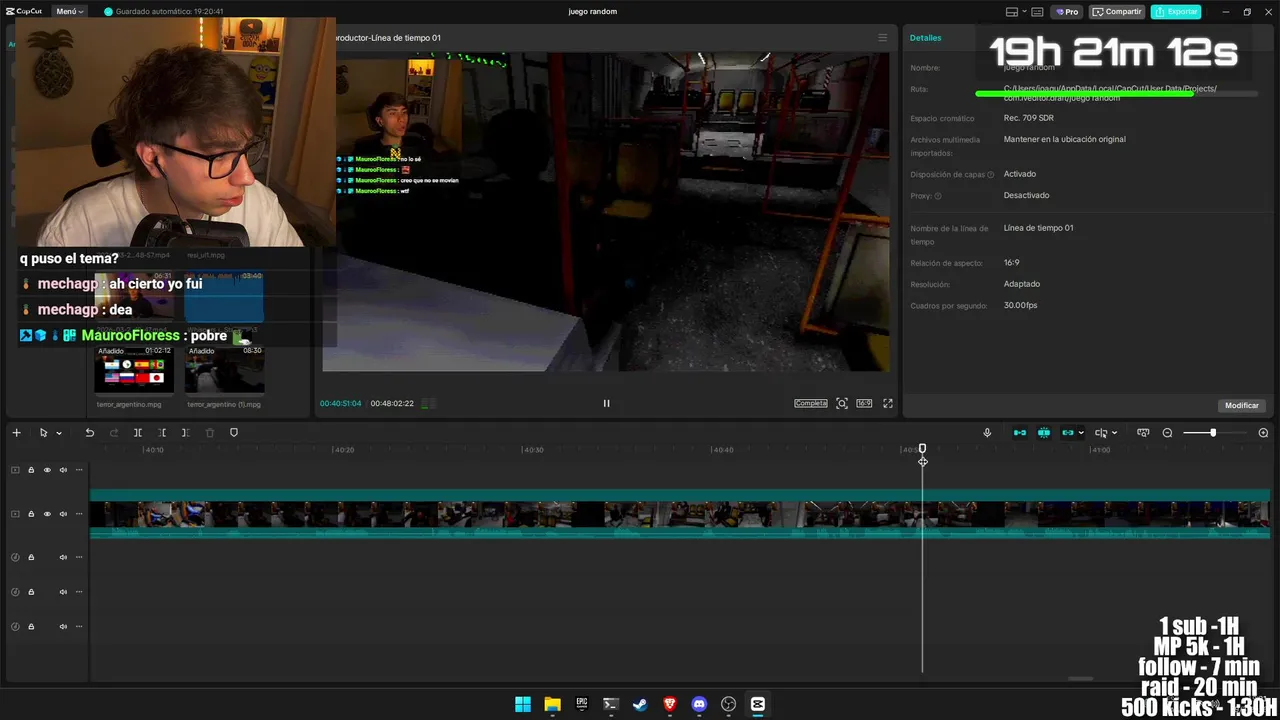Image resolution: width=1280 pixels, height=720 pixels.
Task: Hide the top video track with the eye icon
Action: coord(47,470)
